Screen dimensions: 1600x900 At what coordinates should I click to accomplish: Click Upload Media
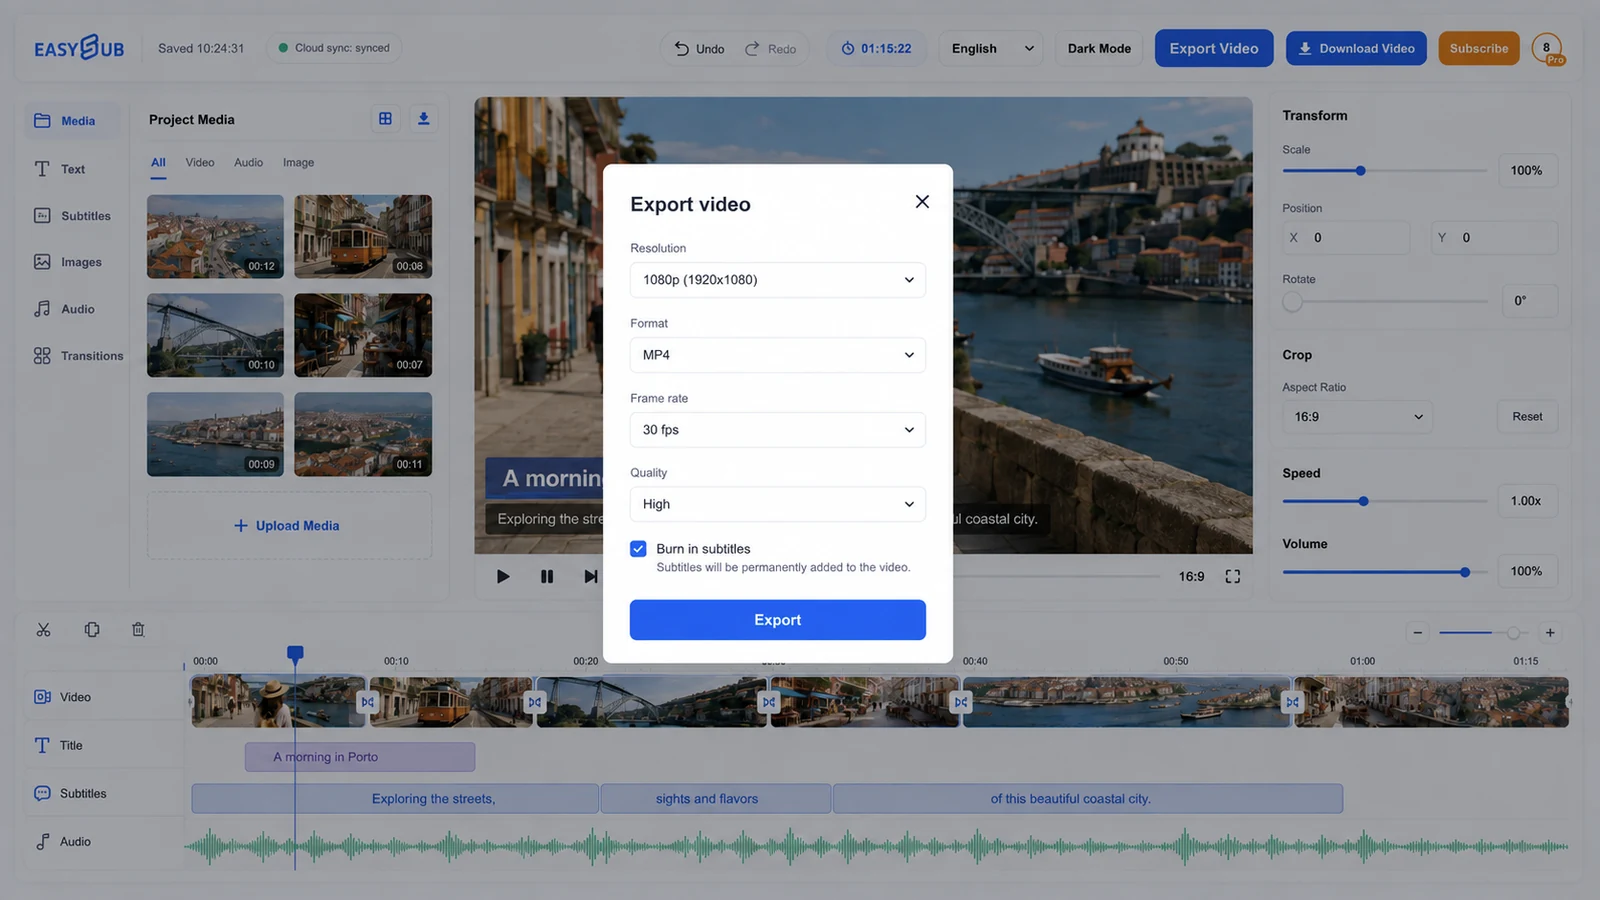click(x=289, y=526)
